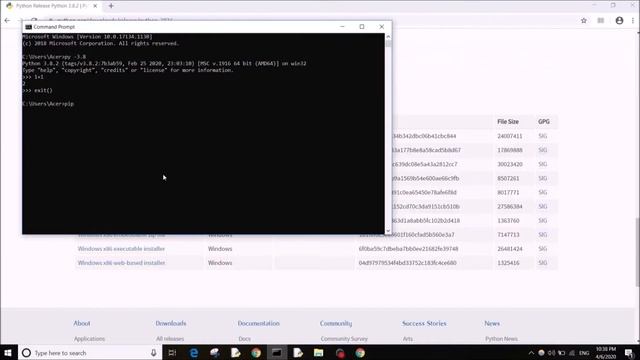Open the ENG language indicator

[584, 353]
